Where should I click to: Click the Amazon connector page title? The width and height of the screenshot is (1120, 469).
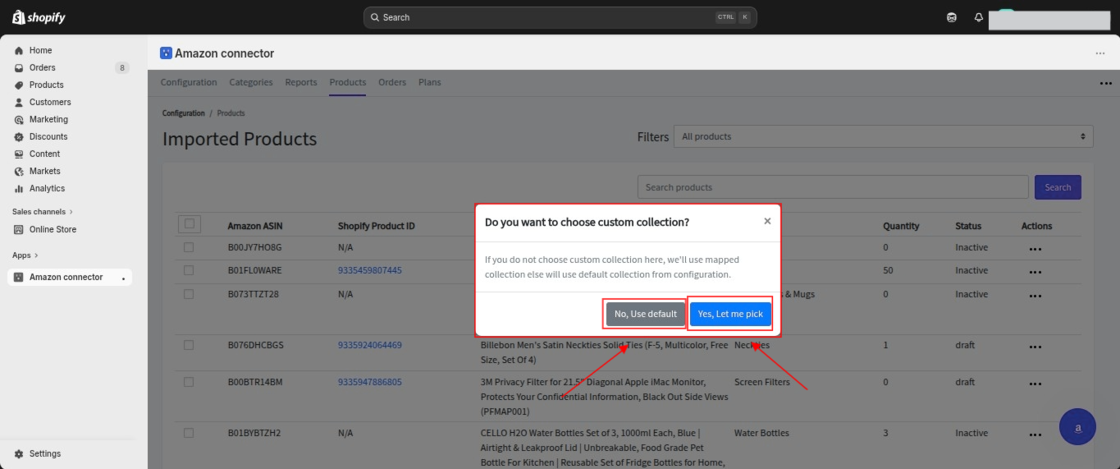click(224, 54)
